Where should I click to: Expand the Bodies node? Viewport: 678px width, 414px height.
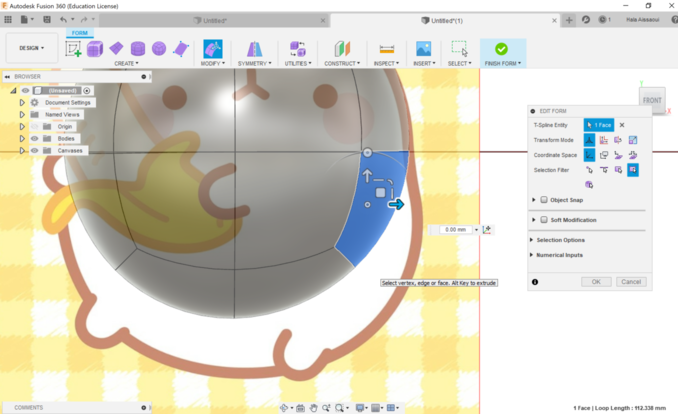tap(22, 138)
